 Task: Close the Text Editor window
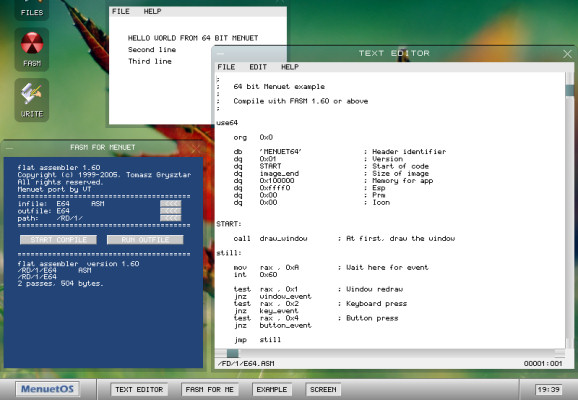[567, 54]
